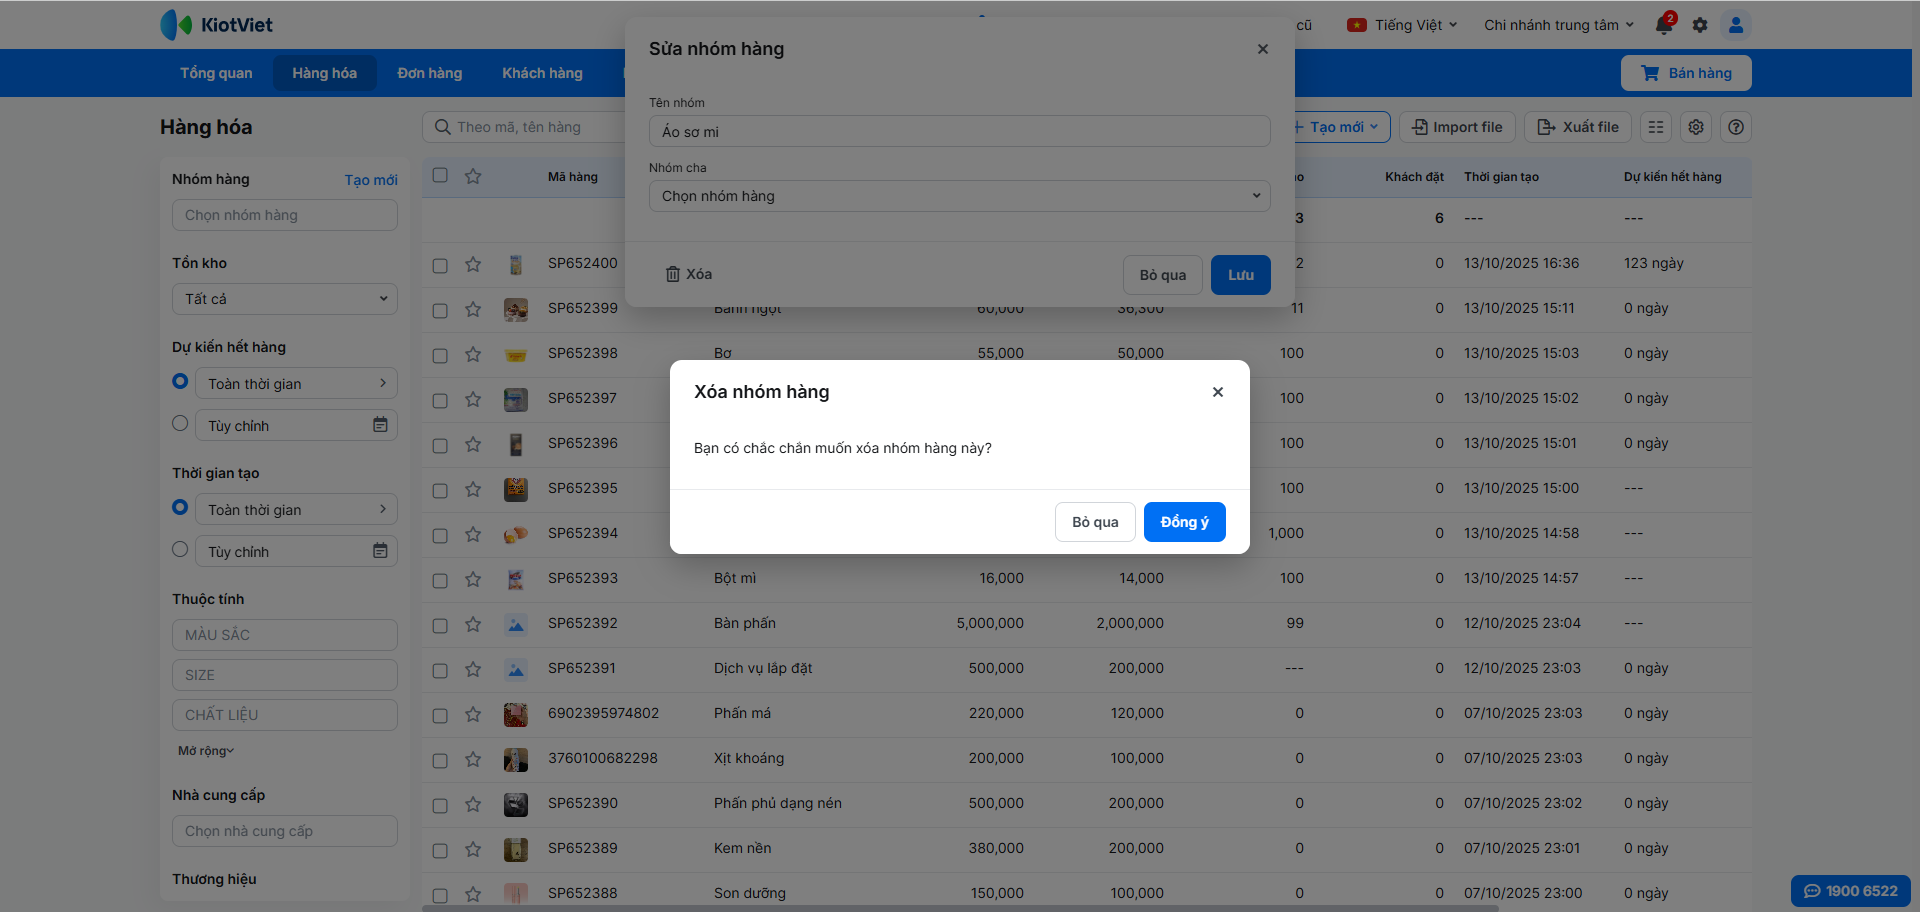
Task: Click the star icon in the table header
Action: click(x=473, y=176)
